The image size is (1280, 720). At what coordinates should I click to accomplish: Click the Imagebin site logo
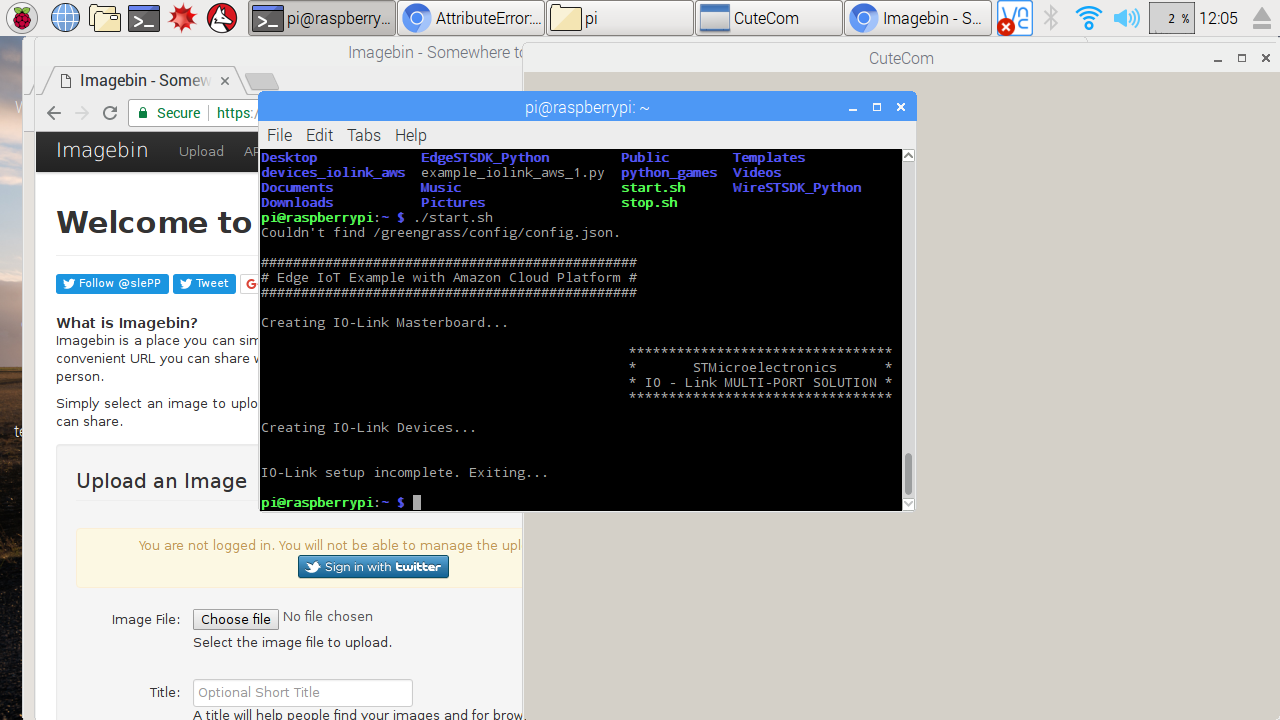[102, 151]
